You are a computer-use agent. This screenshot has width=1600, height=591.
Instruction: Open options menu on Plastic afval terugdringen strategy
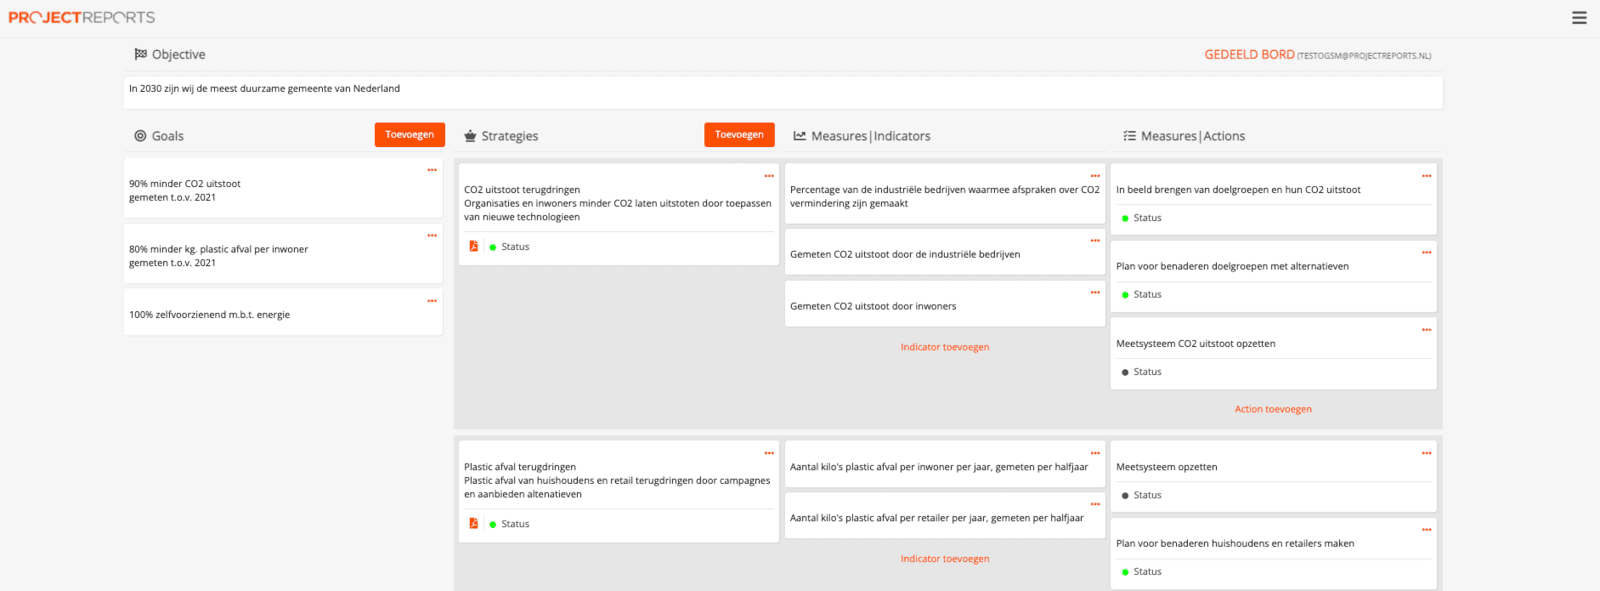769,453
